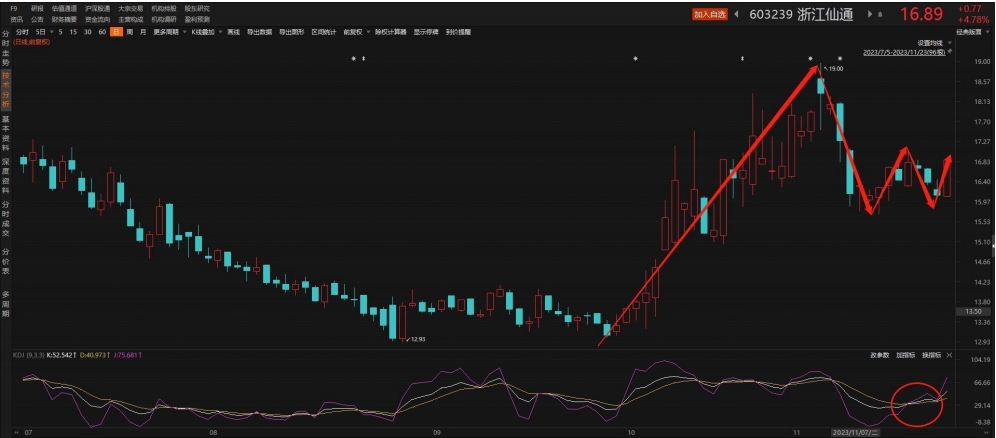Select the 日 daily period

click(x=116, y=32)
